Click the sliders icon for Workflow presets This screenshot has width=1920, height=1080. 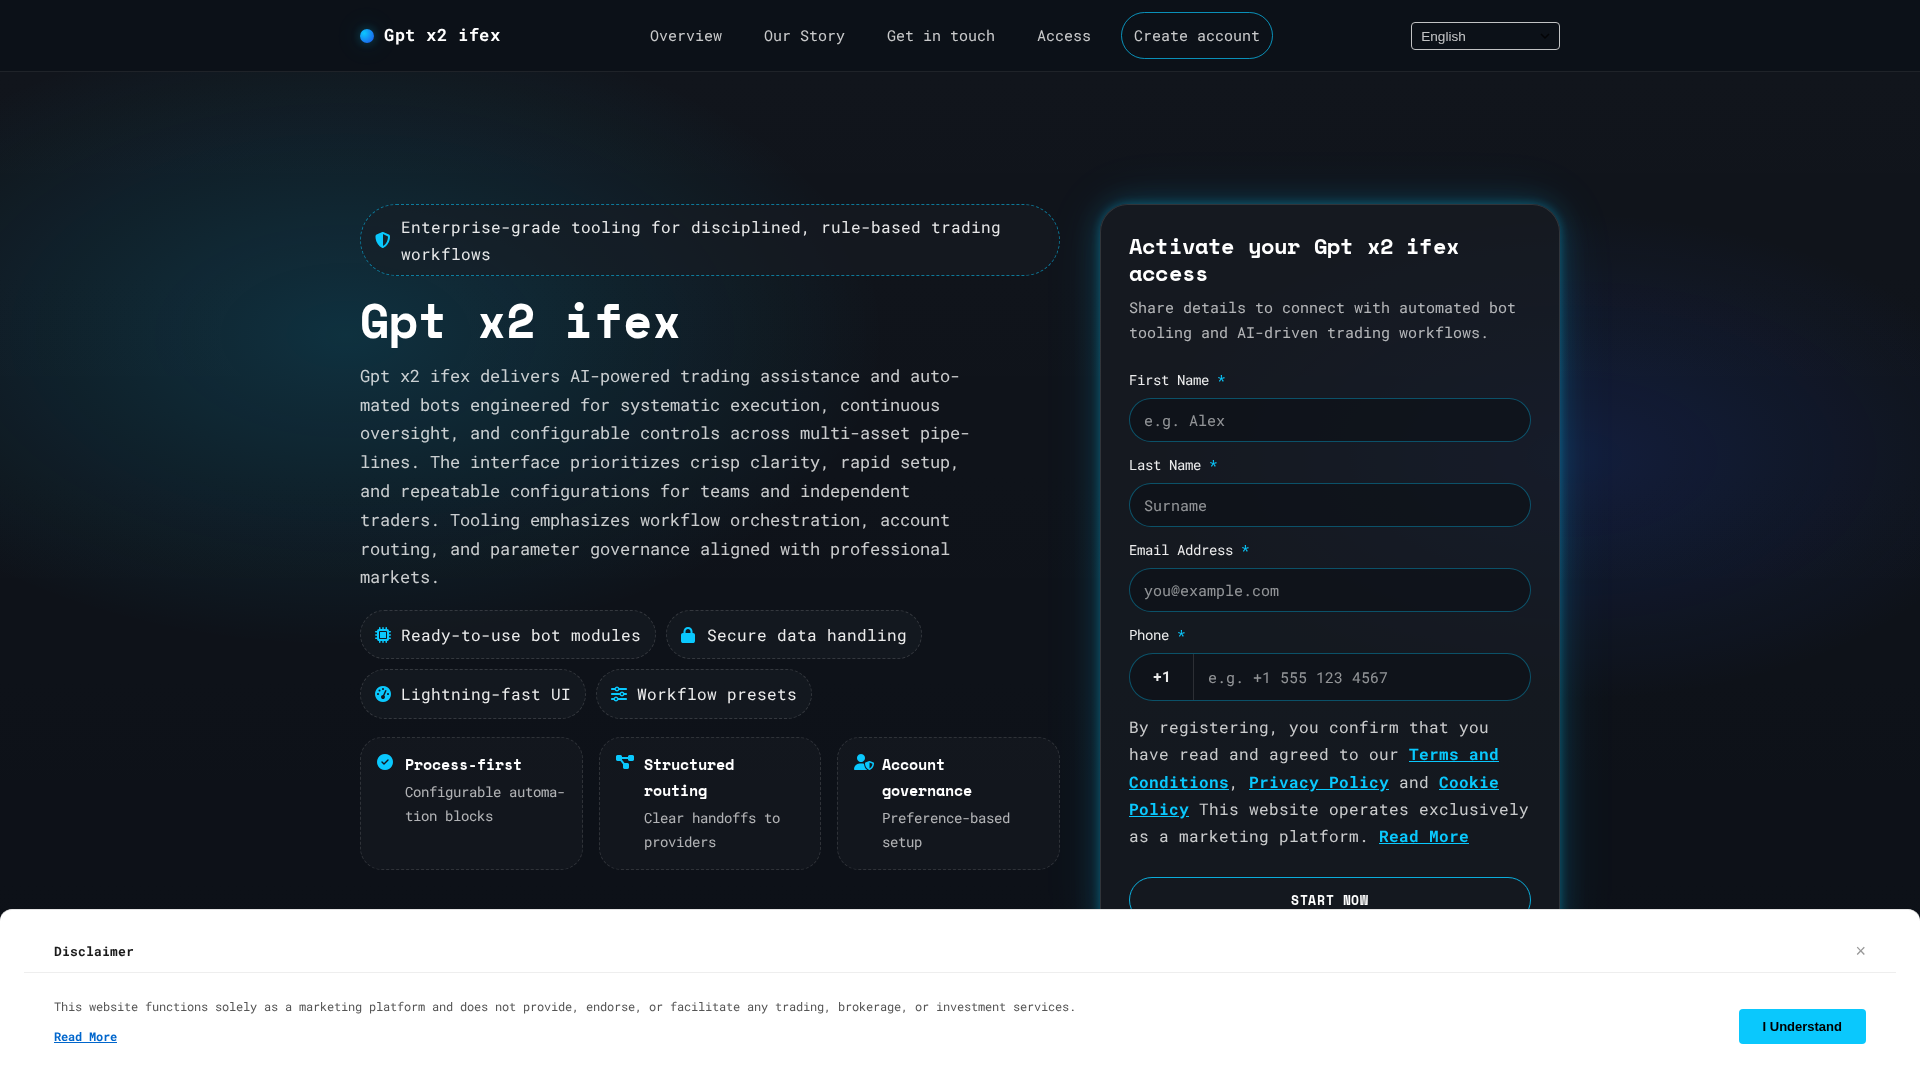(619, 694)
